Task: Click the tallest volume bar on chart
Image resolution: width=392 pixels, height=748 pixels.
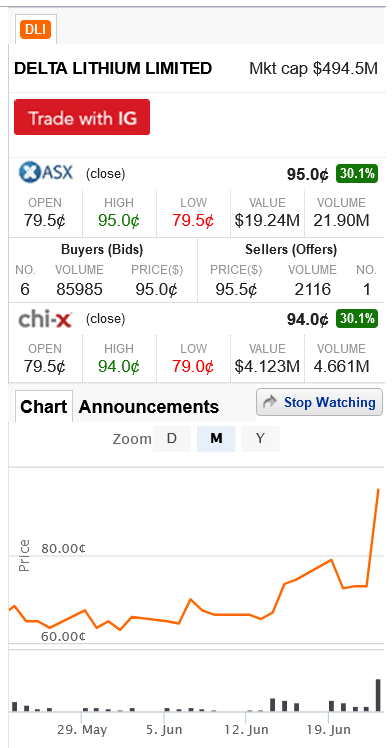Action: 378,695
